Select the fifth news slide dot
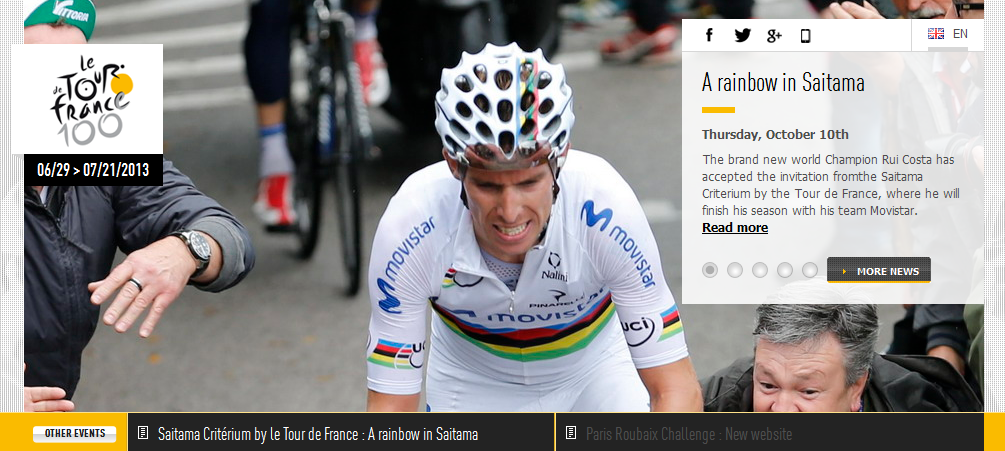This screenshot has width=1005, height=451. tap(810, 270)
